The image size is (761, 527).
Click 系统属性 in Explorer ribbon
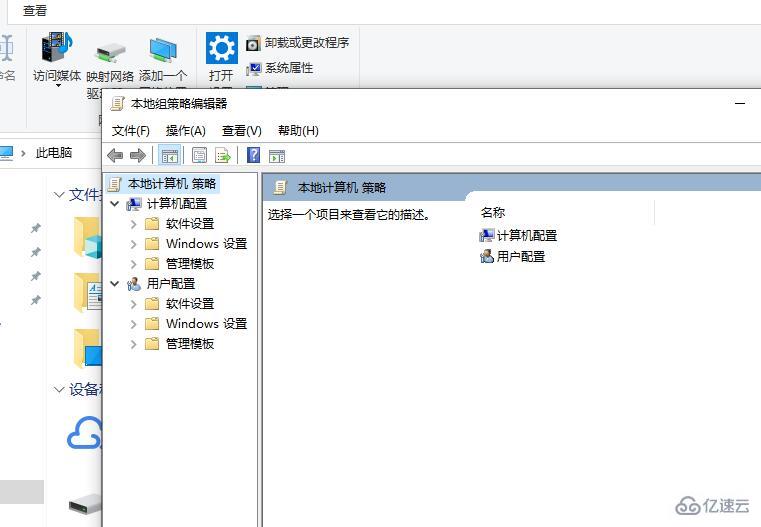[x=280, y=68]
